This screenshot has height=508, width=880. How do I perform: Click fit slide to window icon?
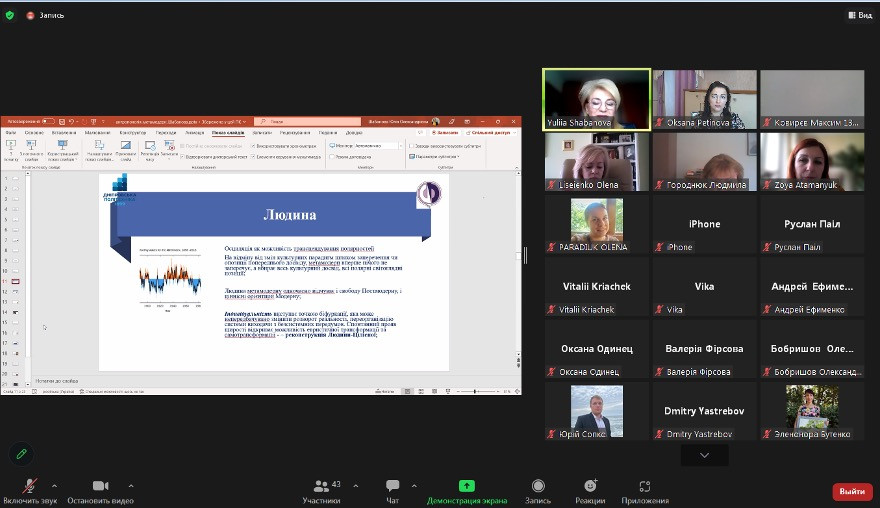pos(517,391)
